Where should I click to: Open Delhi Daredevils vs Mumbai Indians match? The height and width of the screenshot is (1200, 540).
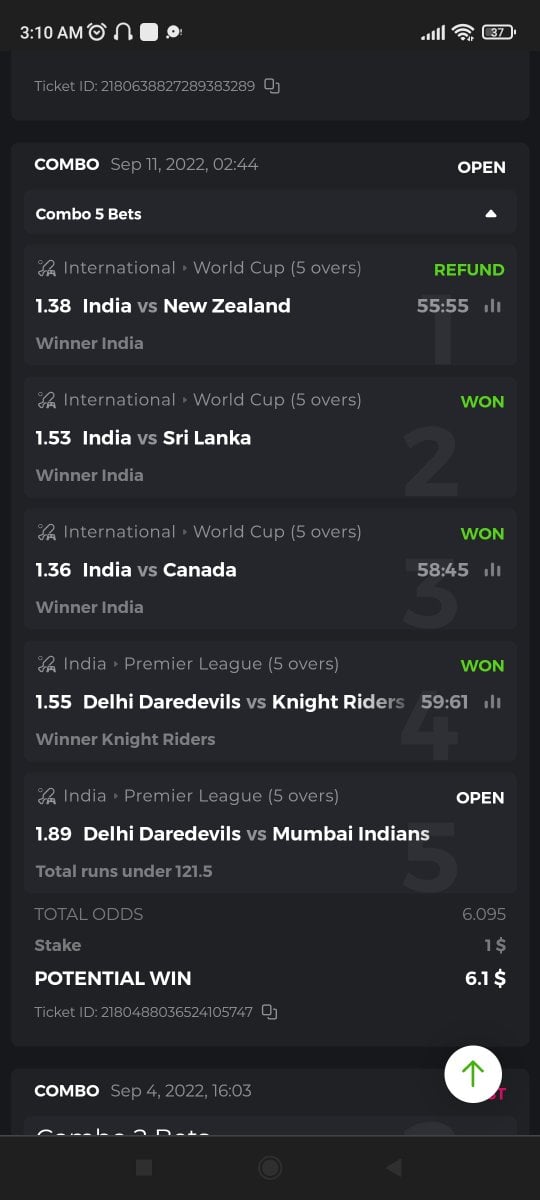tap(256, 834)
